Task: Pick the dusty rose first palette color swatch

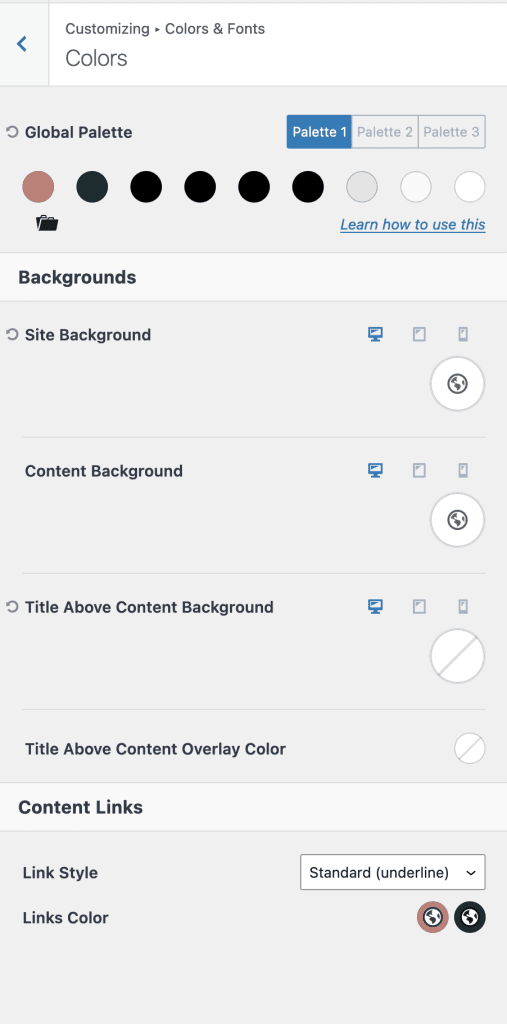Action: tap(38, 187)
